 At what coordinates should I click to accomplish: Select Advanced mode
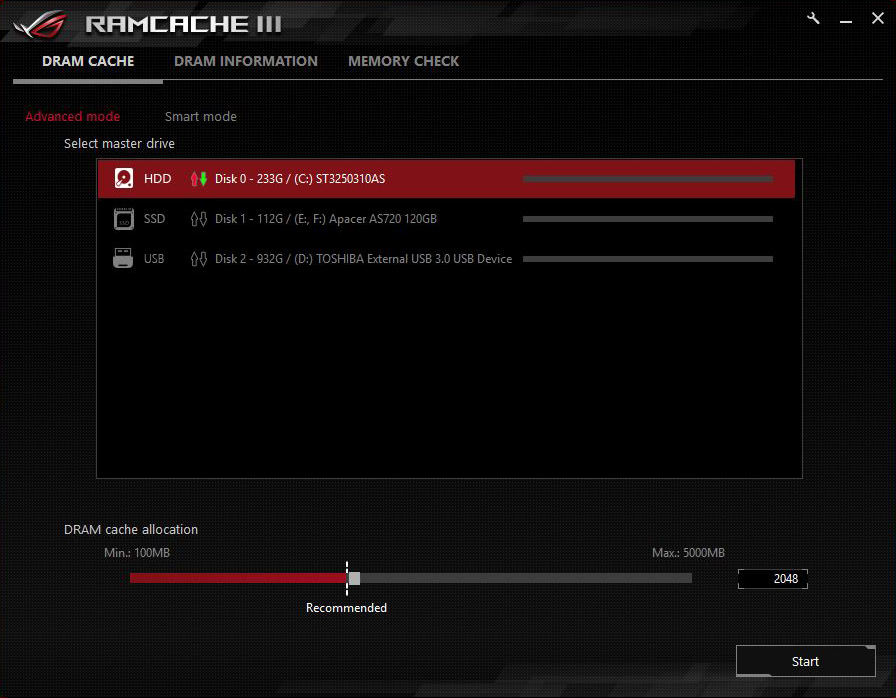pyautogui.click(x=73, y=117)
